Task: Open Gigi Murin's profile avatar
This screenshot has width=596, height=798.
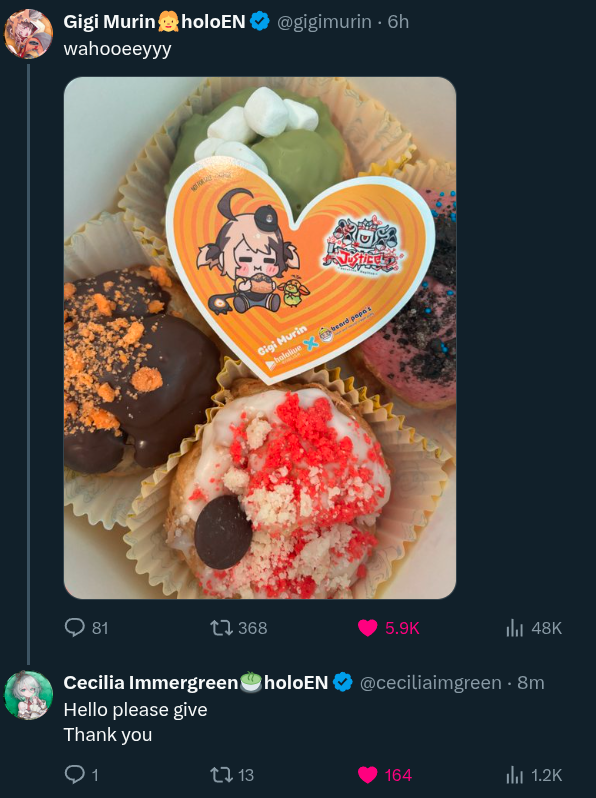Action: [x=29, y=34]
